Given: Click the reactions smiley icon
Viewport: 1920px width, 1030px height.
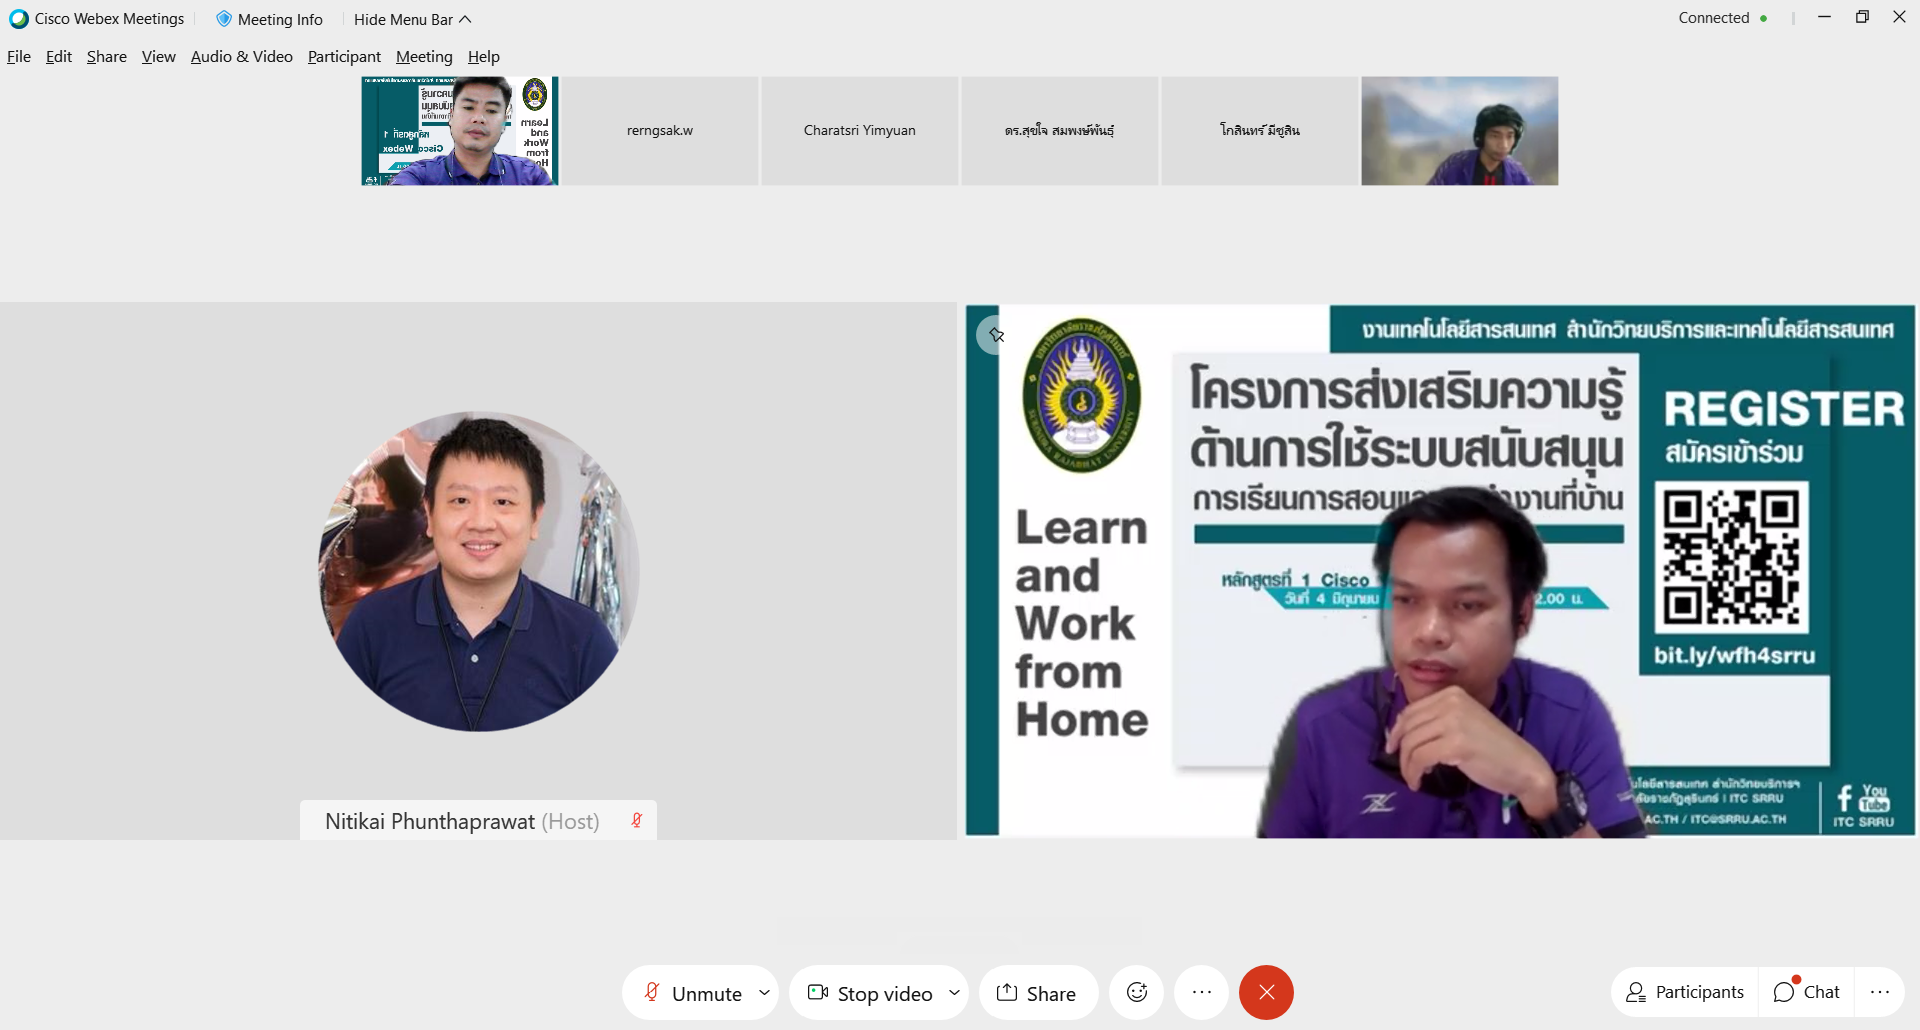Looking at the screenshot, I should 1136,992.
